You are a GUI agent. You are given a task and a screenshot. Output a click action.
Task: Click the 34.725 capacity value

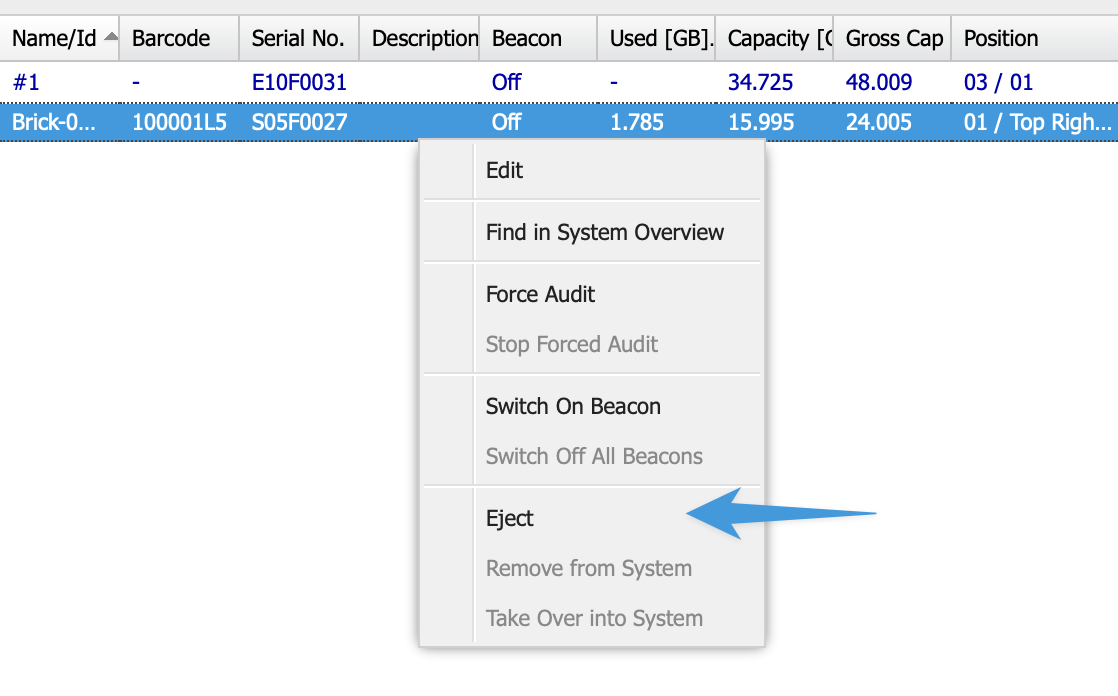pyautogui.click(x=760, y=82)
